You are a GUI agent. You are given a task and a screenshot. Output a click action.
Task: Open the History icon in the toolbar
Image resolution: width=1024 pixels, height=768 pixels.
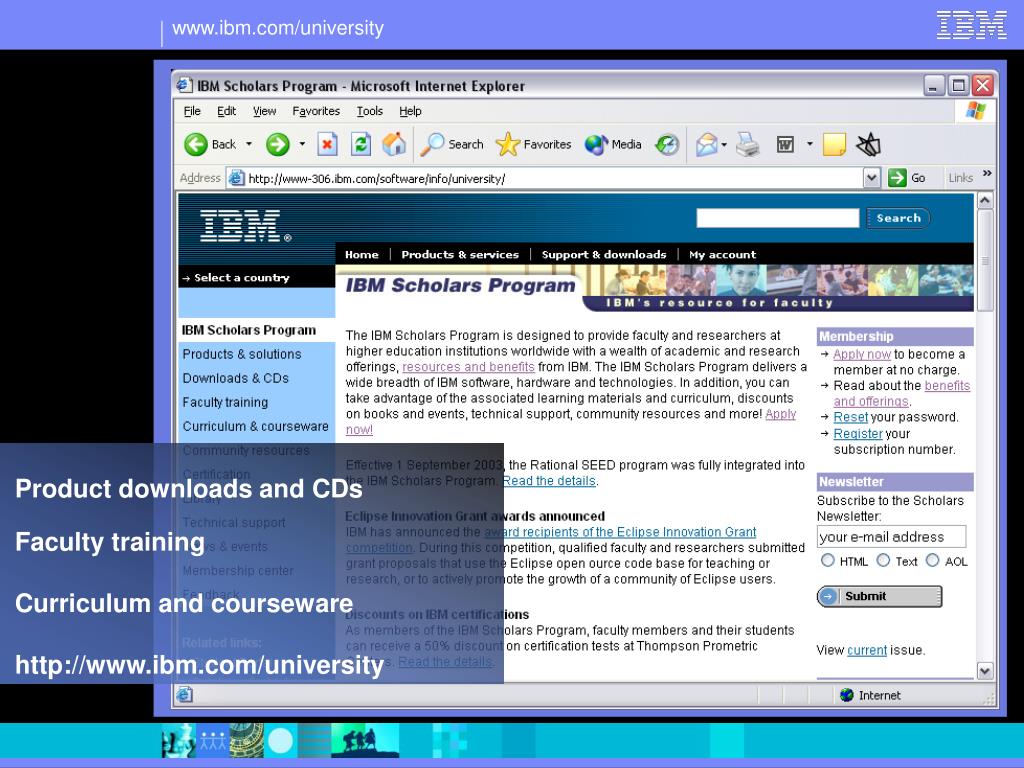tap(667, 144)
